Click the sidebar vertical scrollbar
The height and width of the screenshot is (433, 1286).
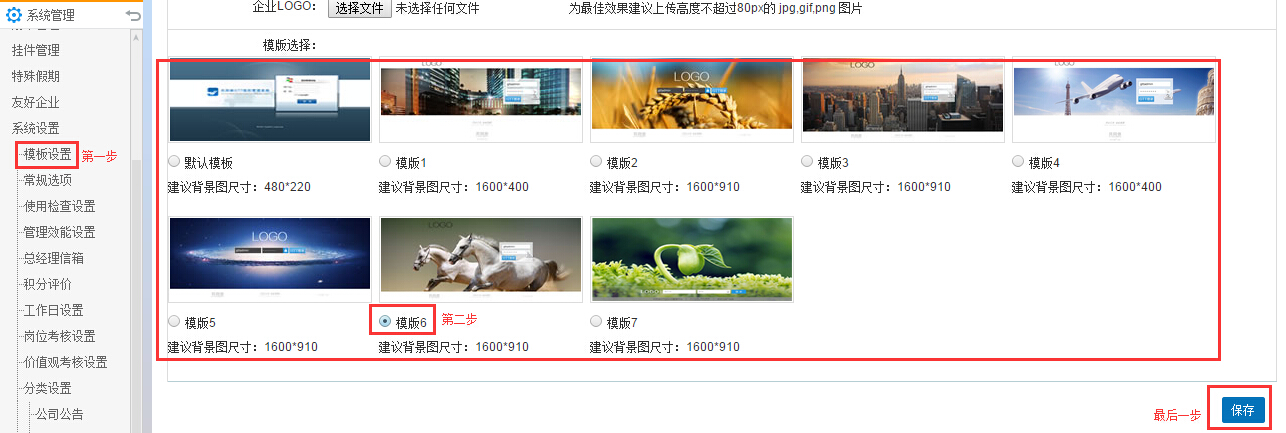coord(136,230)
